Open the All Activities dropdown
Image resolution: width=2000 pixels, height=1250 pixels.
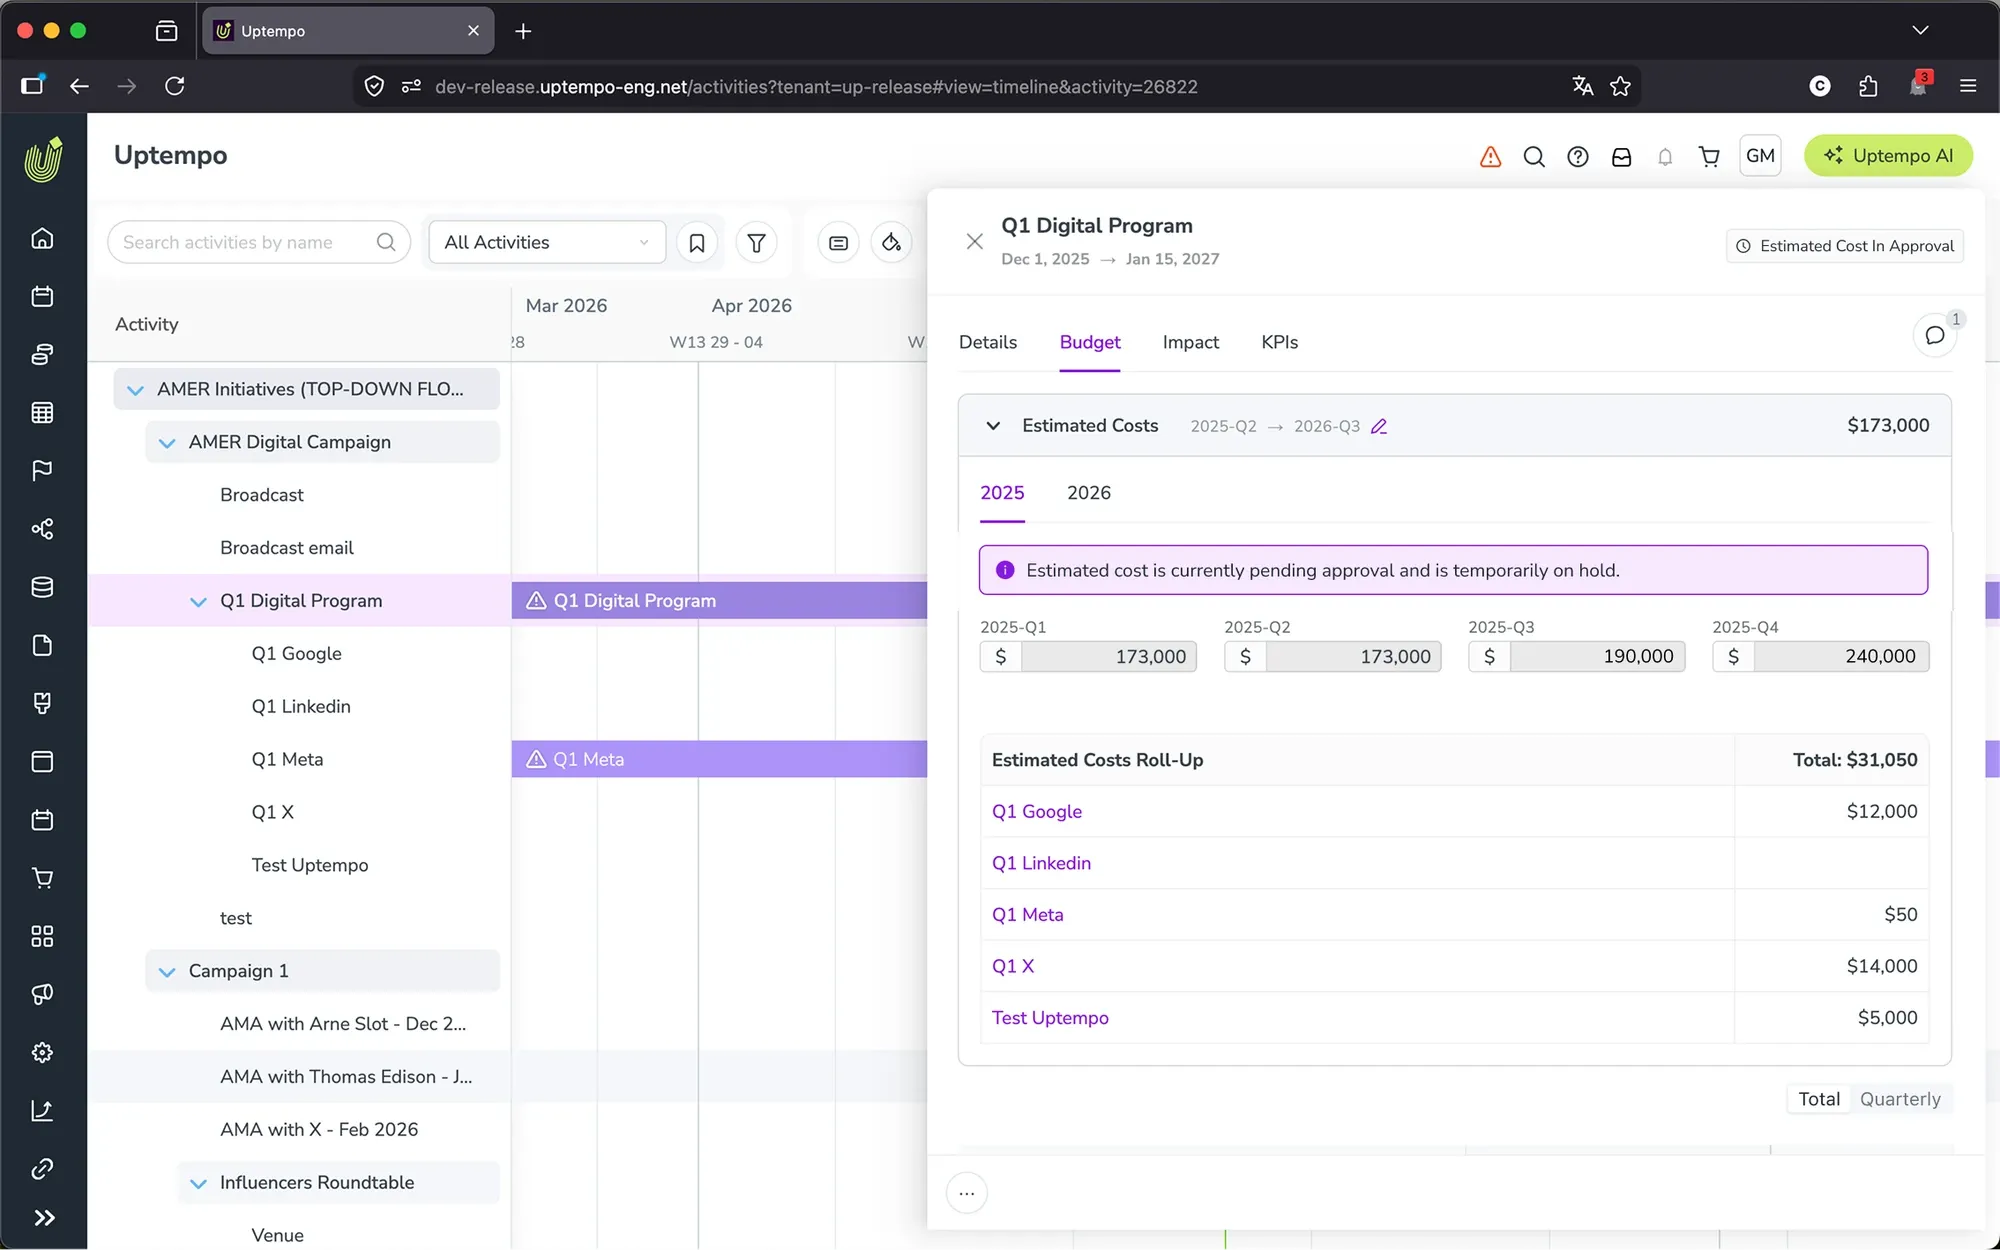(x=547, y=242)
